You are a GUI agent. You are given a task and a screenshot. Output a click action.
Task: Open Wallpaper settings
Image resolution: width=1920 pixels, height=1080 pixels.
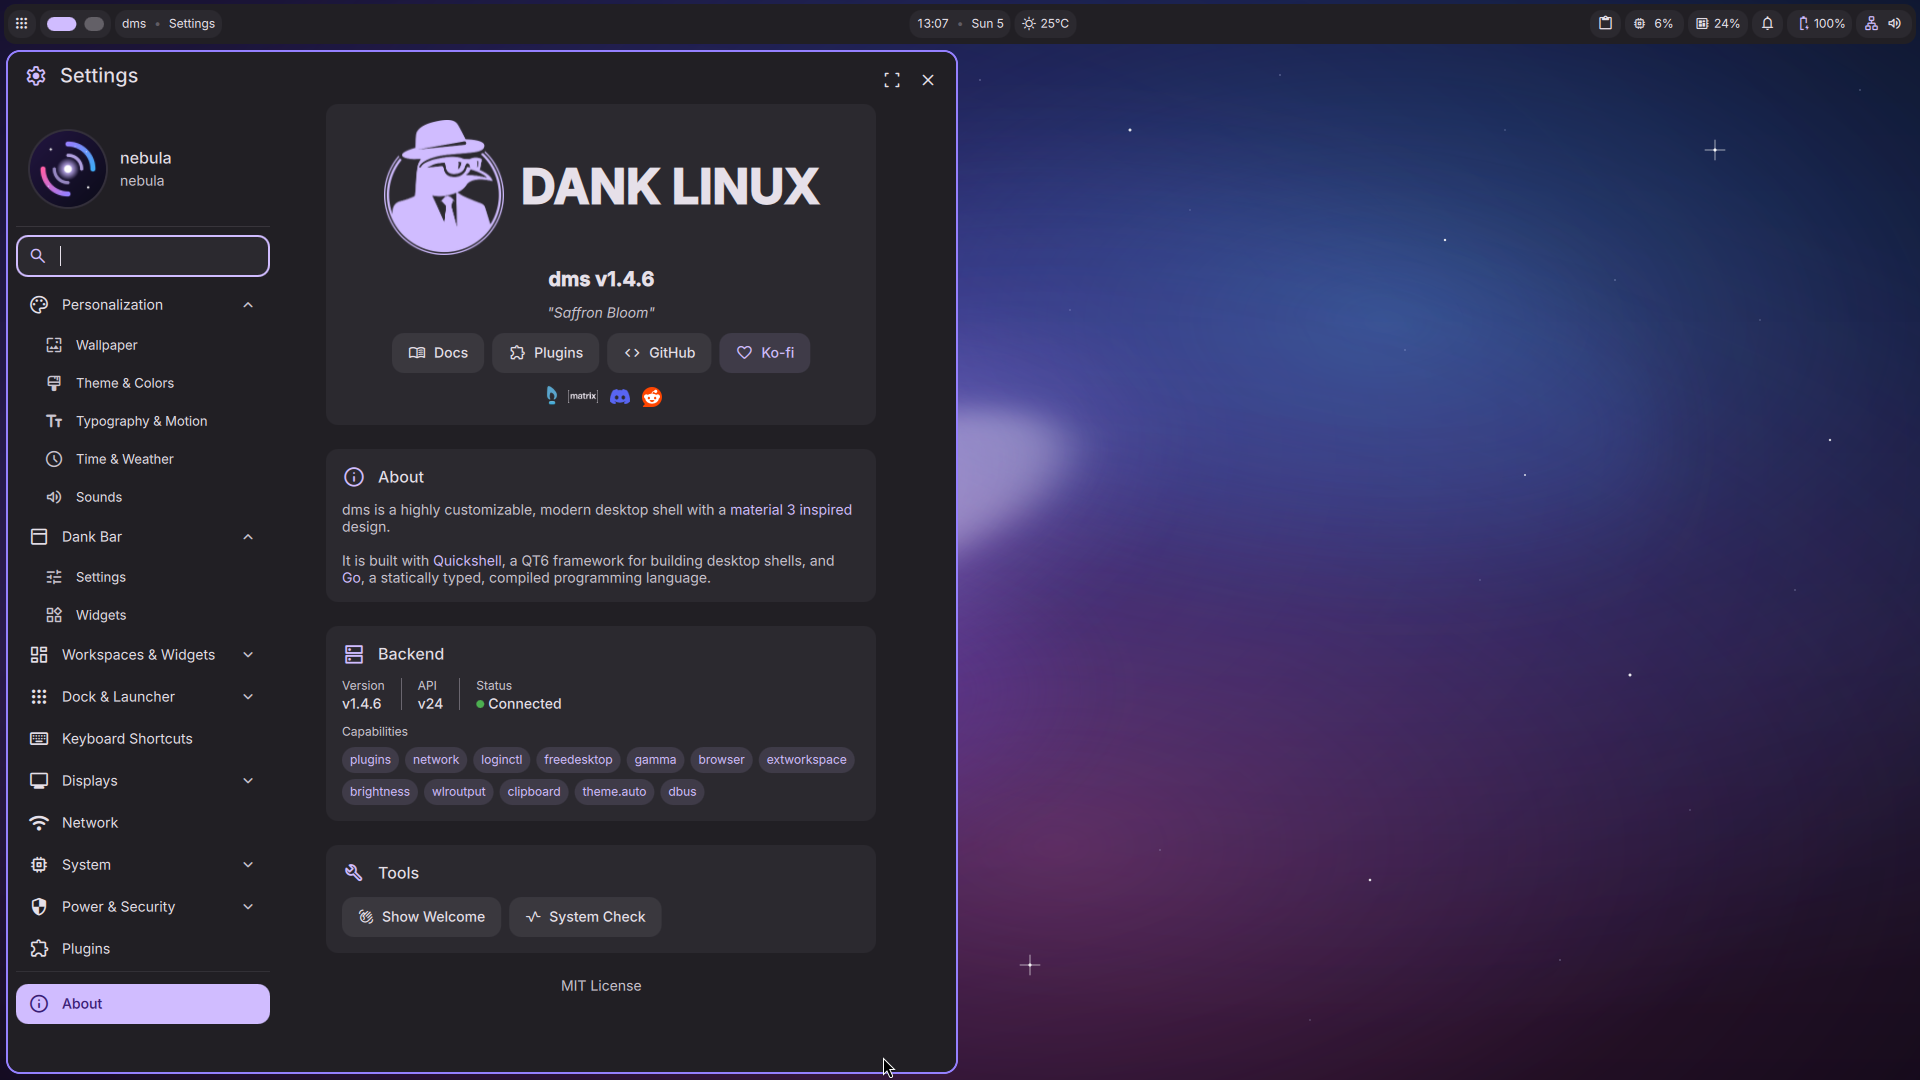(143, 345)
